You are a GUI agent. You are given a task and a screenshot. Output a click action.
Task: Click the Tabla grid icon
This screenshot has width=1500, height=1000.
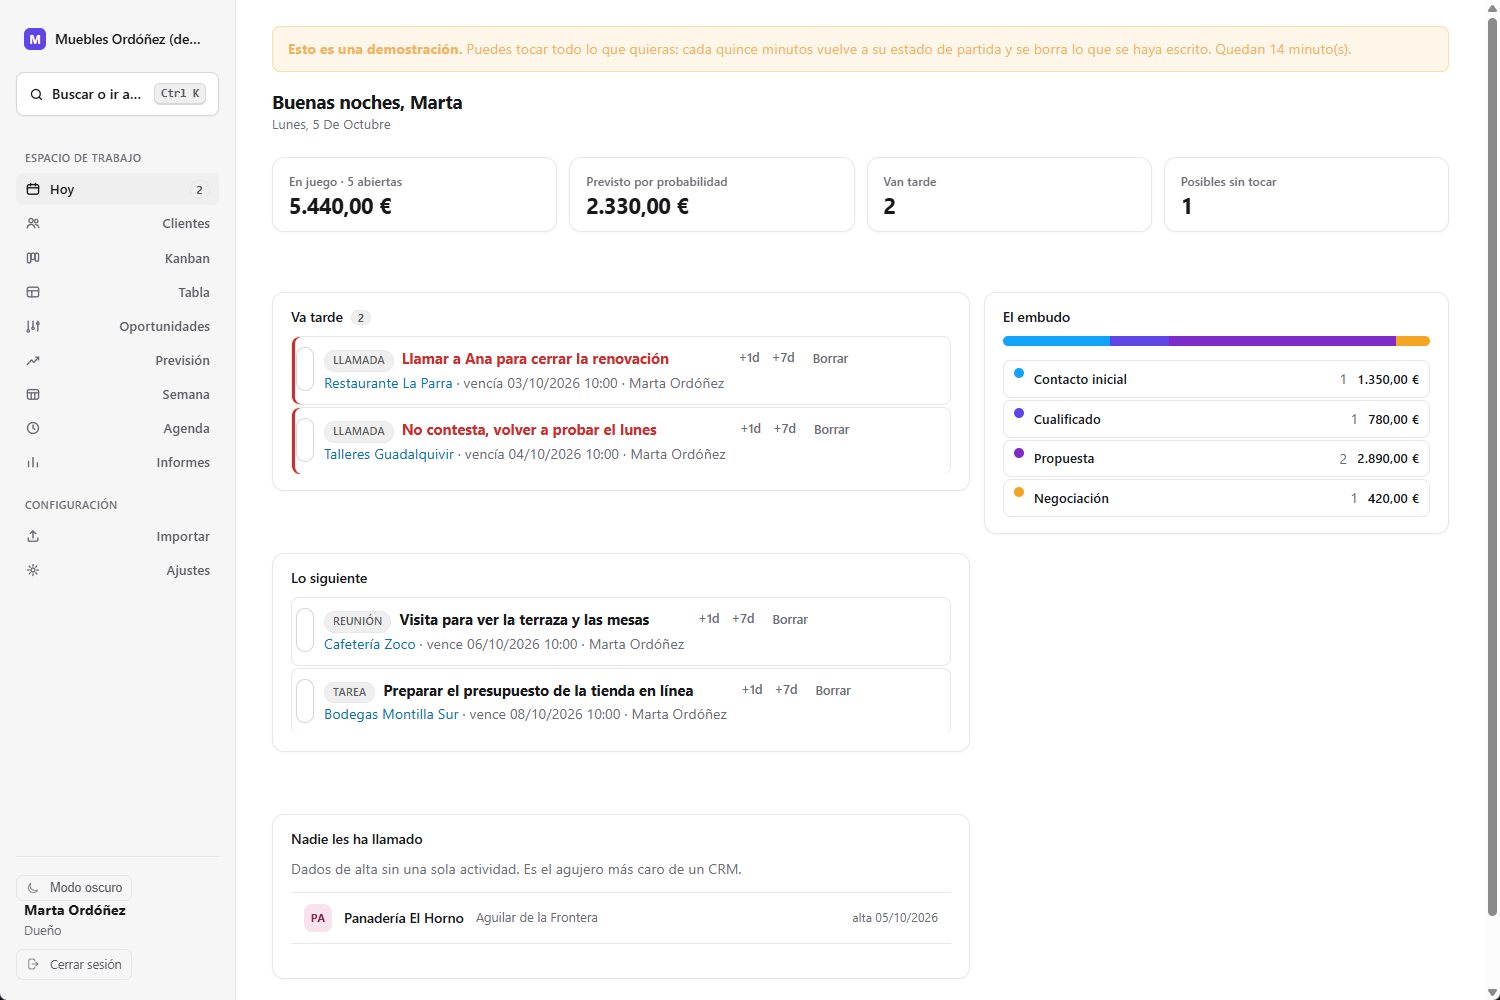[x=33, y=292]
